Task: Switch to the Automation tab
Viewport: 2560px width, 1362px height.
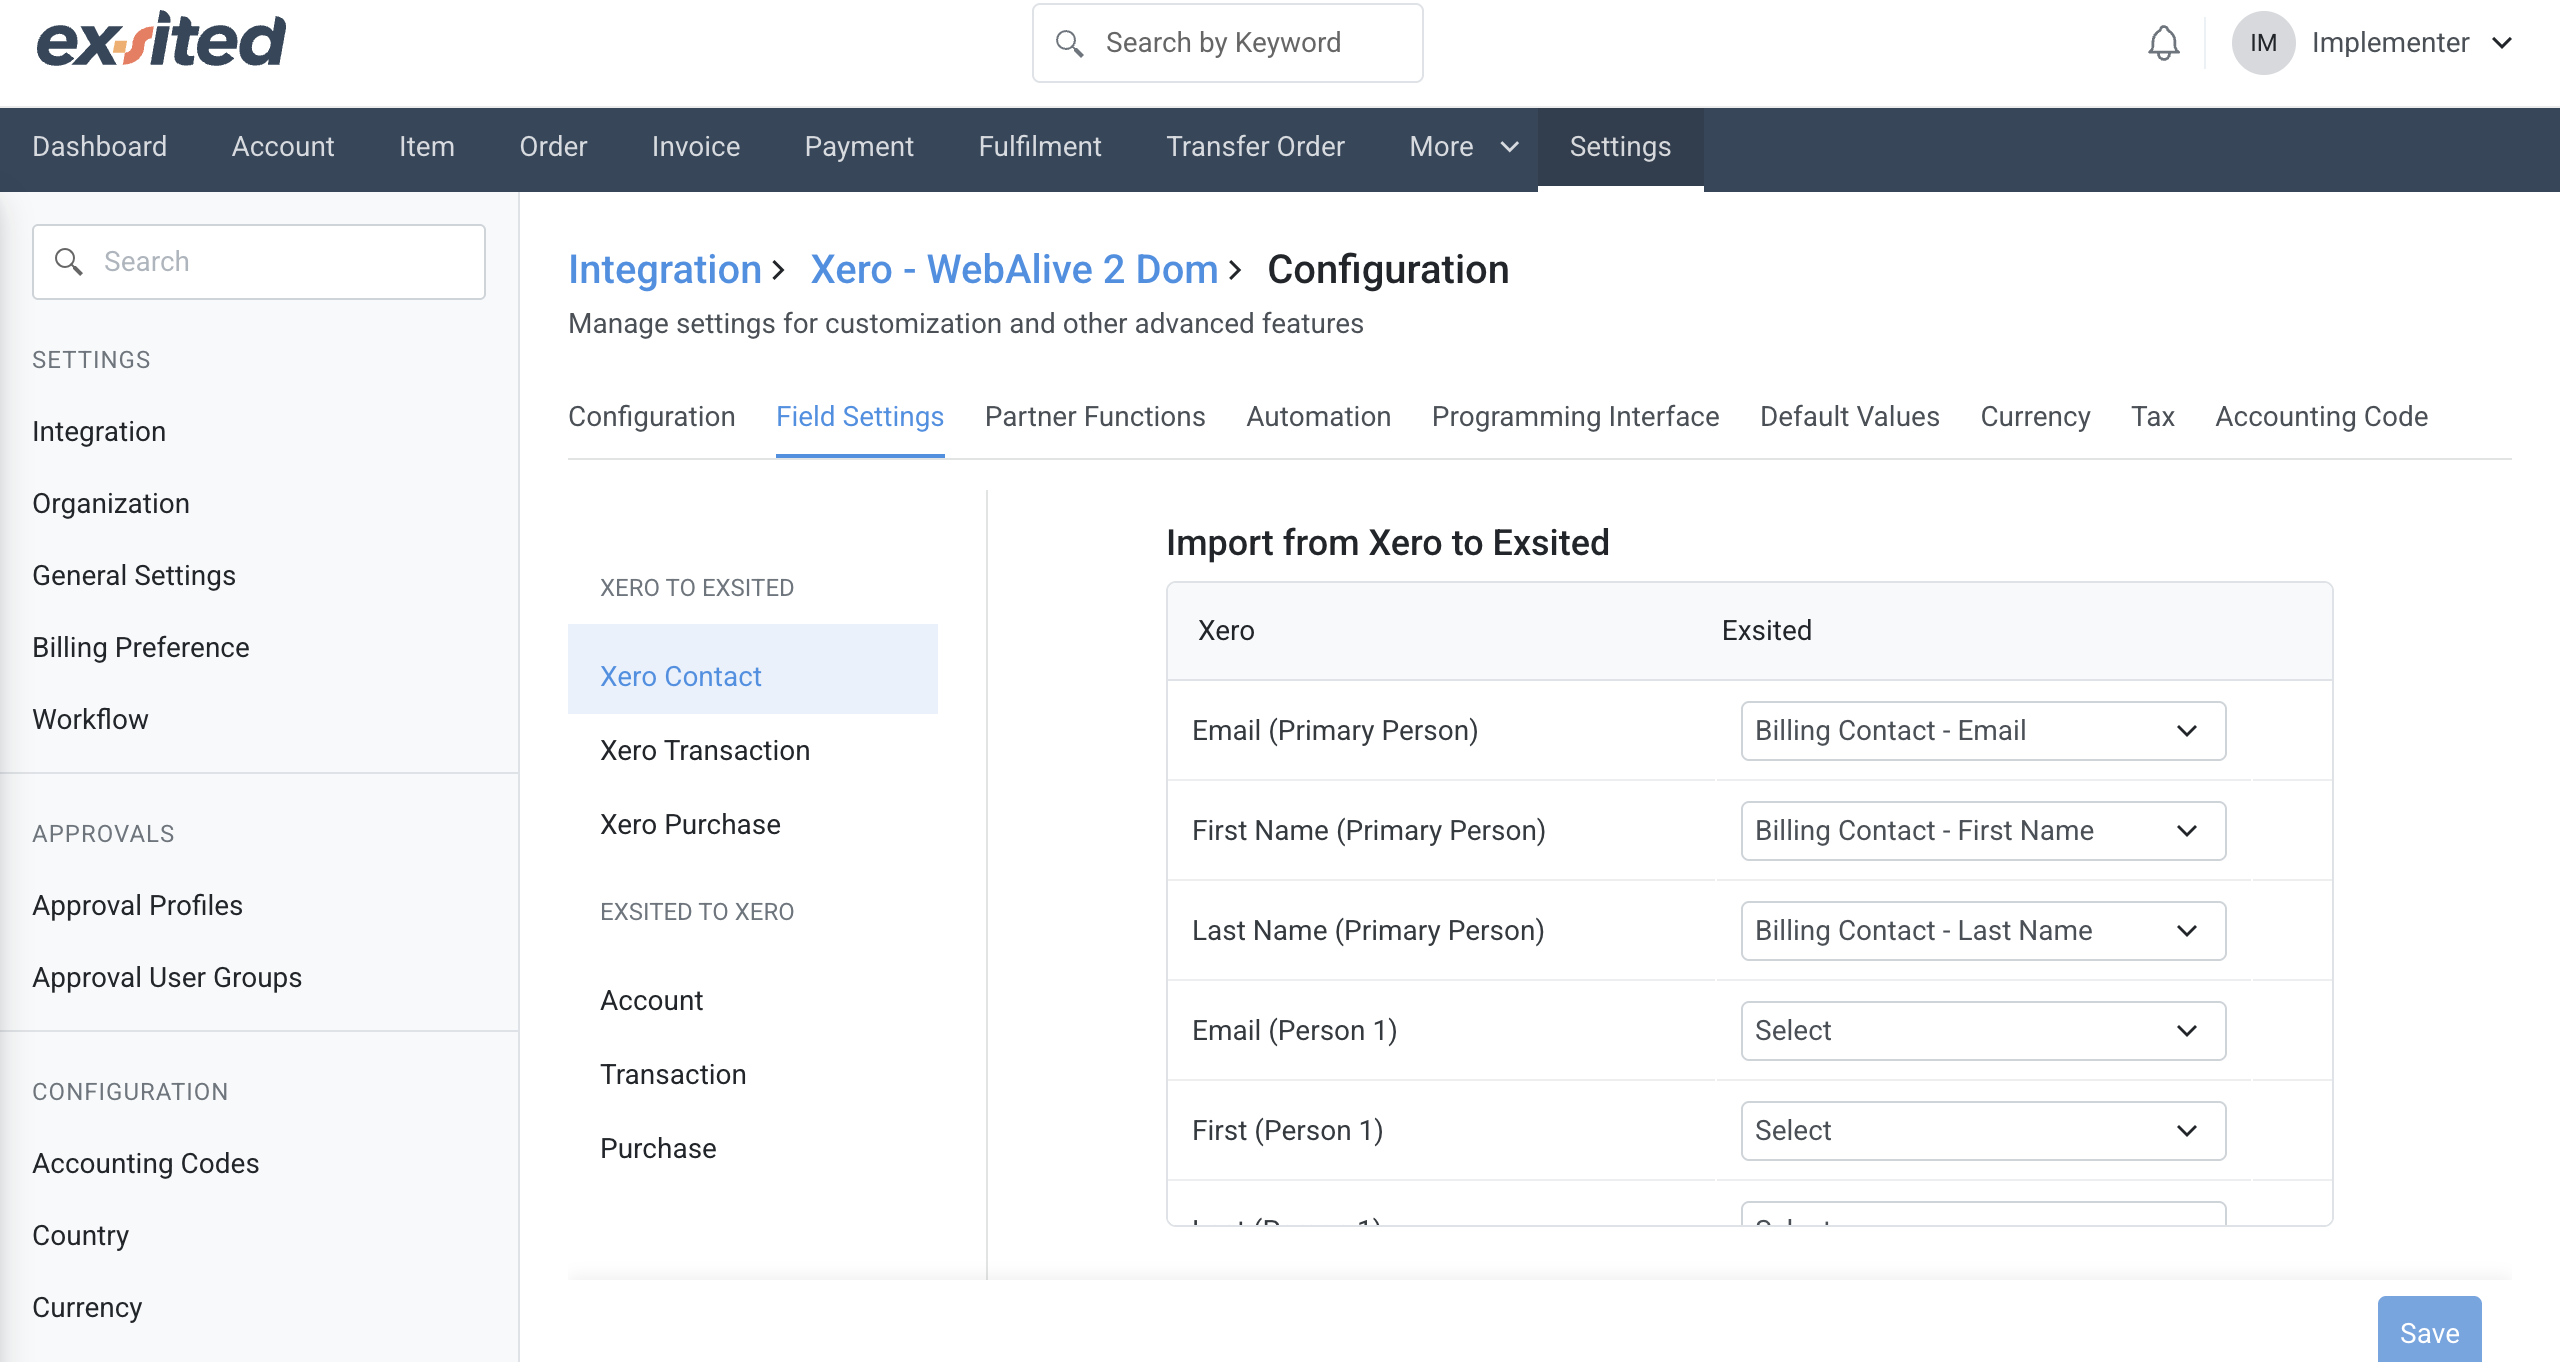Action: click(x=1318, y=417)
